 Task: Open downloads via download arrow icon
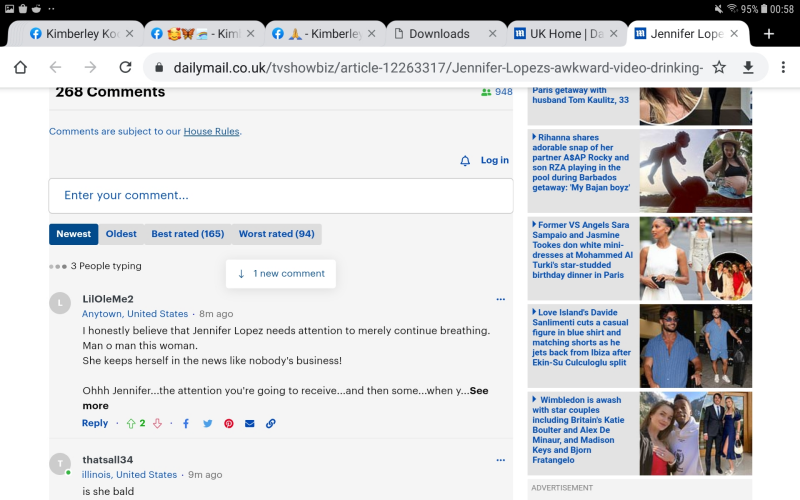point(748,67)
